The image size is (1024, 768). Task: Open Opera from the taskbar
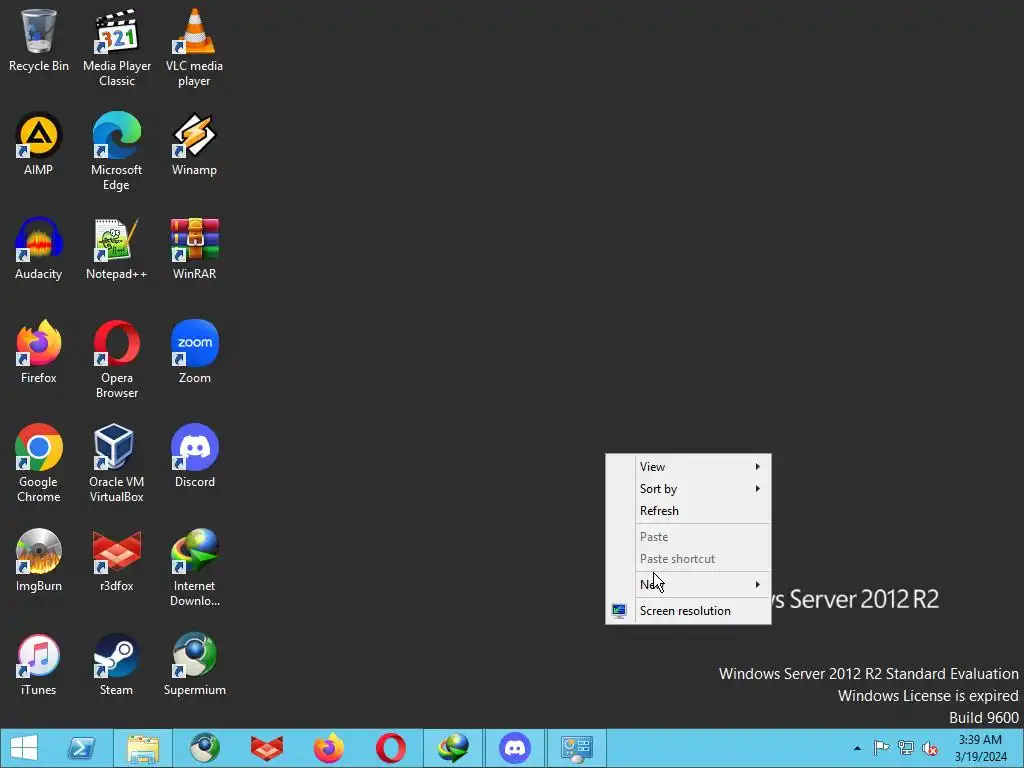[x=391, y=748]
